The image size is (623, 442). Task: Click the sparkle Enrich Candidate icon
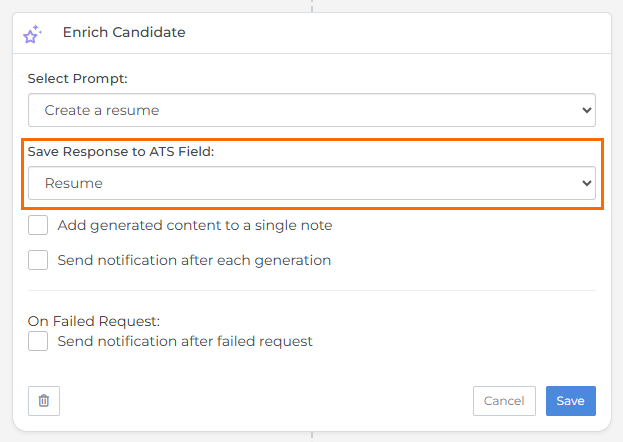click(32, 34)
